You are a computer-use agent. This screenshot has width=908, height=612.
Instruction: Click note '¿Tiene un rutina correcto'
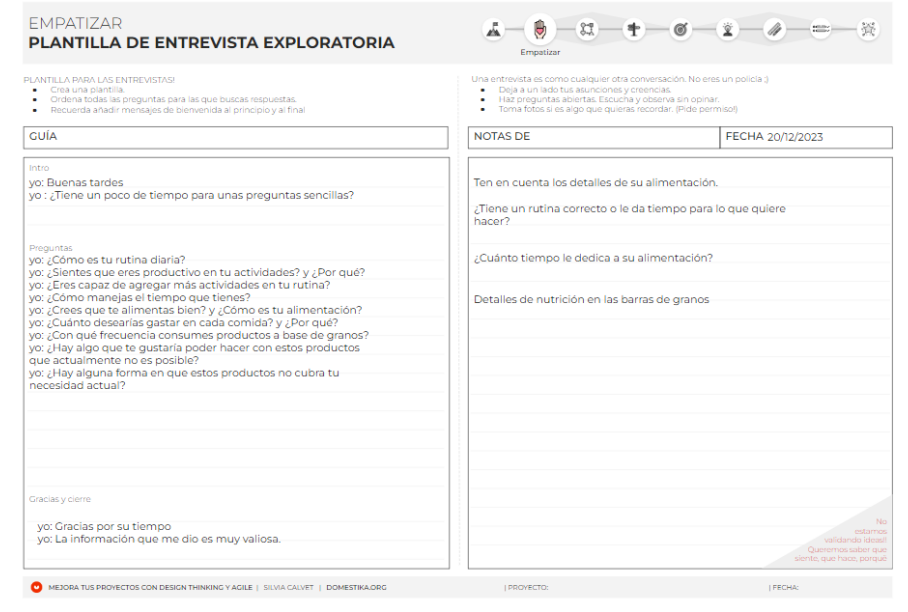[x=629, y=215]
